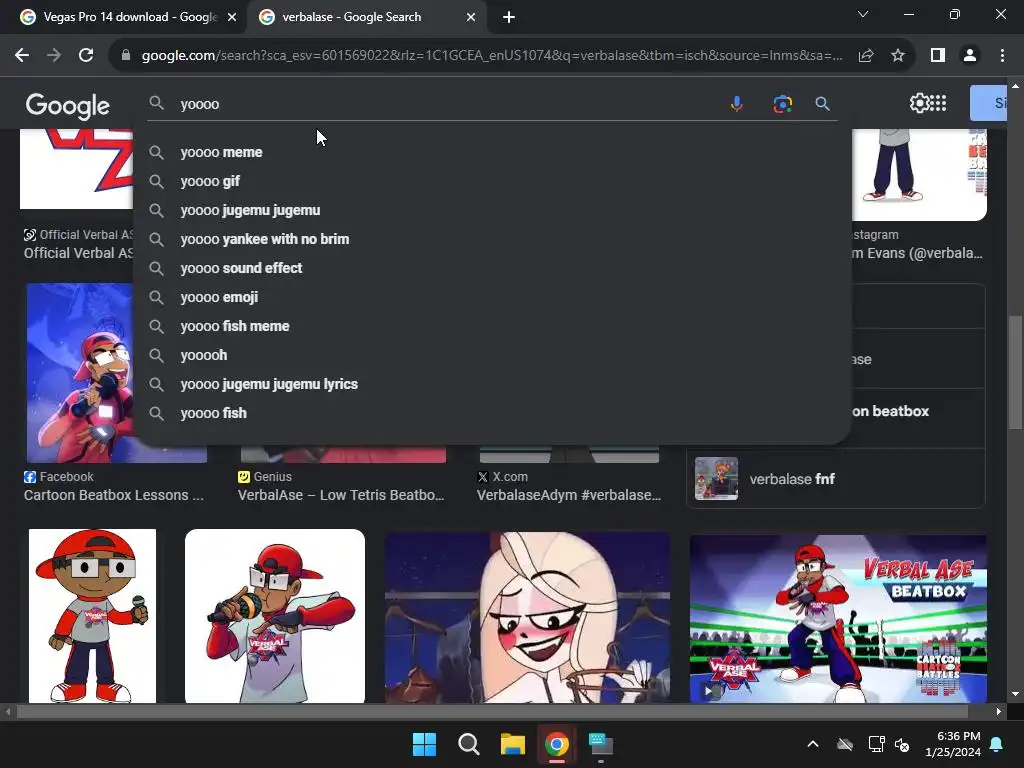Open Chrome's three-dot menu

click(1002, 56)
